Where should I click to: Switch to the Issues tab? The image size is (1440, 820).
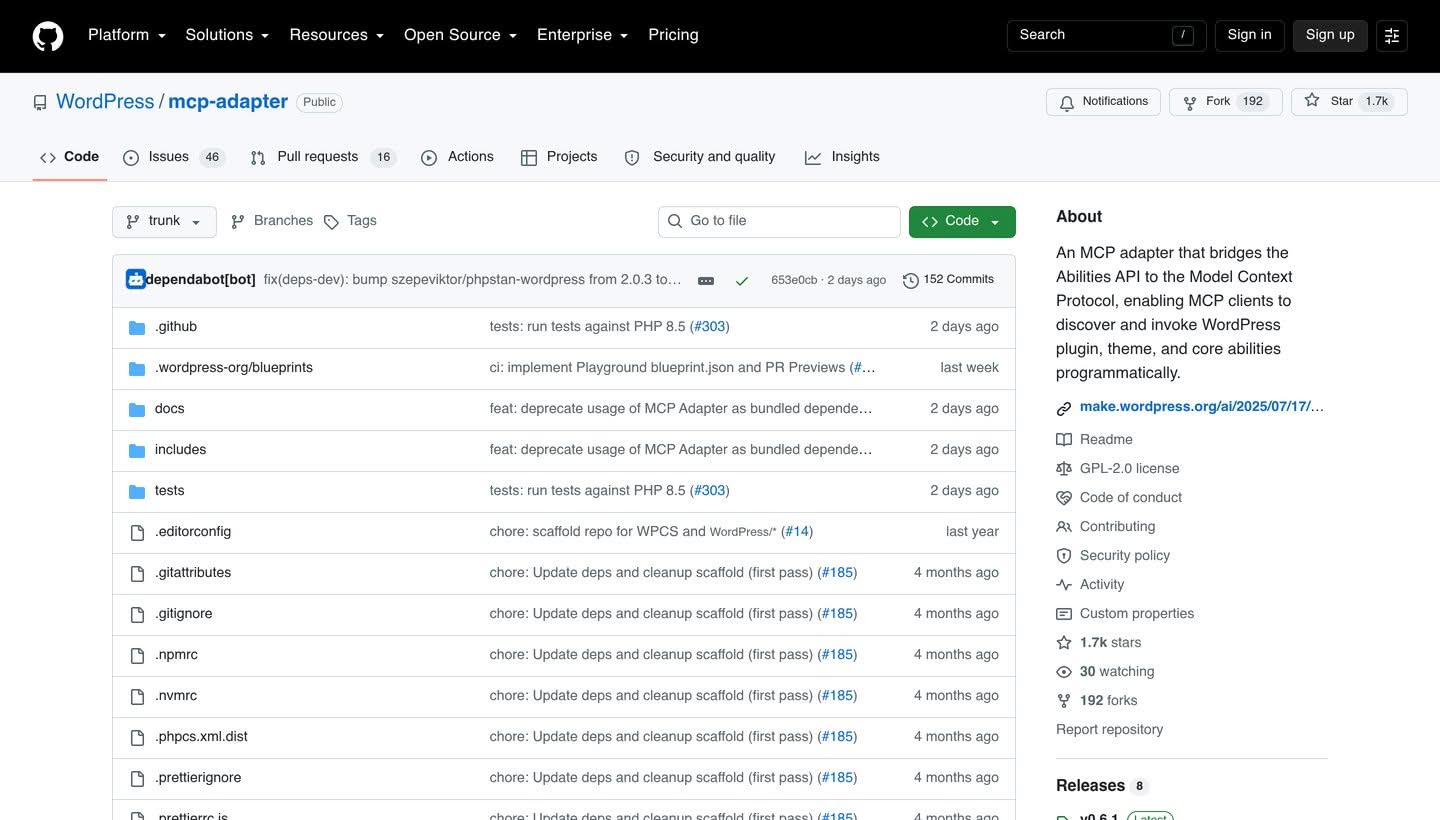point(174,157)
